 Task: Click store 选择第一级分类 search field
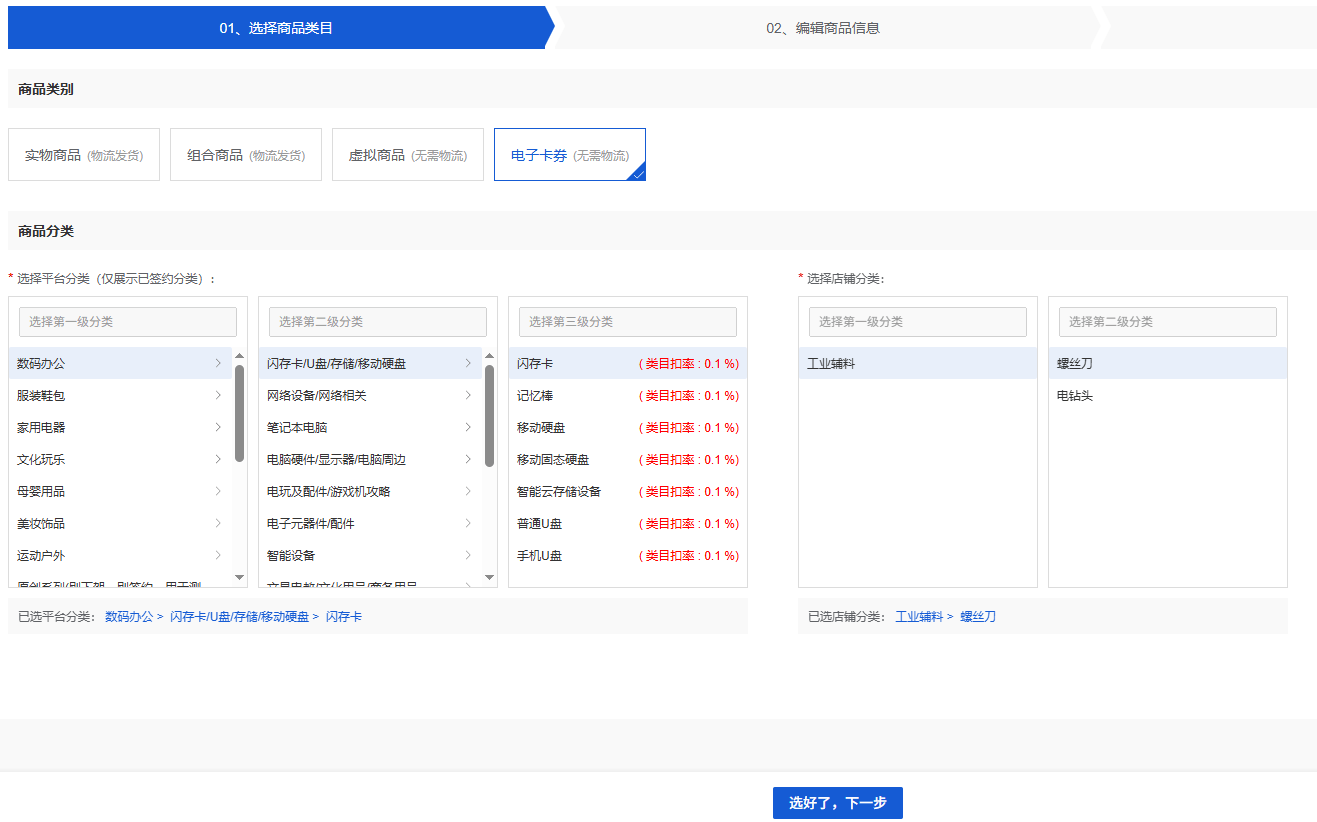(x=918, y=322)
